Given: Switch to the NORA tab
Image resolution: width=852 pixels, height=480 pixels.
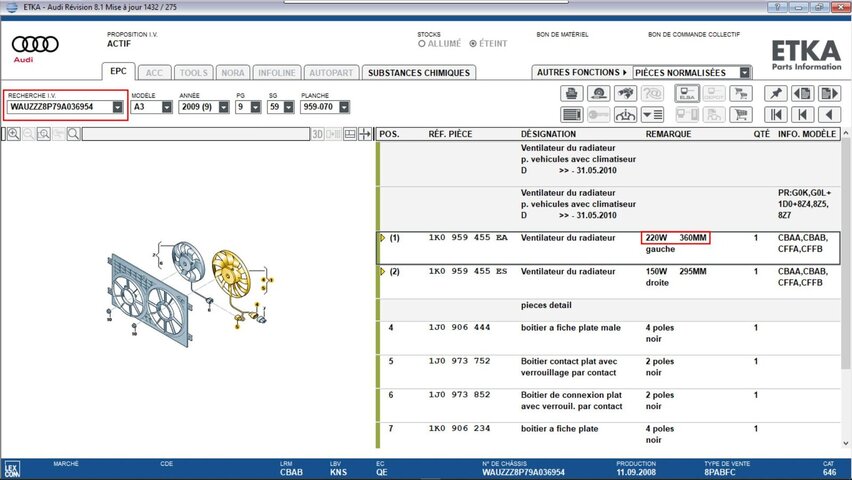Looking at the screenshot, I should click(233, 73).
